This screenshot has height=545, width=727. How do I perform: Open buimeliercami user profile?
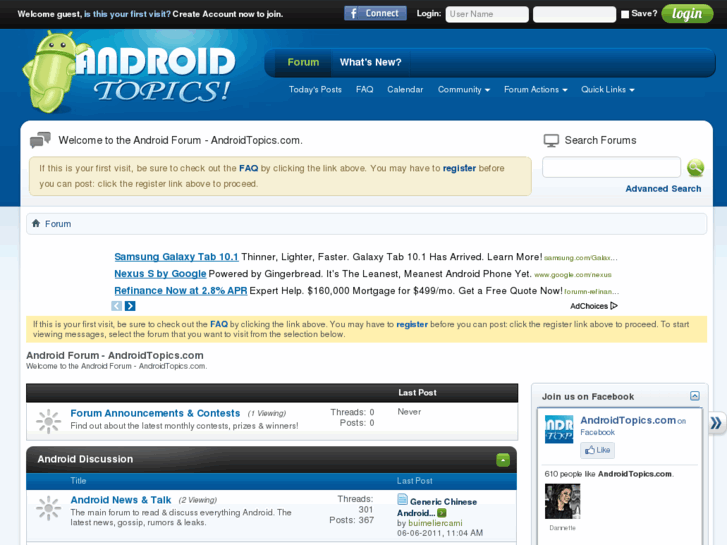click(435, 523)
